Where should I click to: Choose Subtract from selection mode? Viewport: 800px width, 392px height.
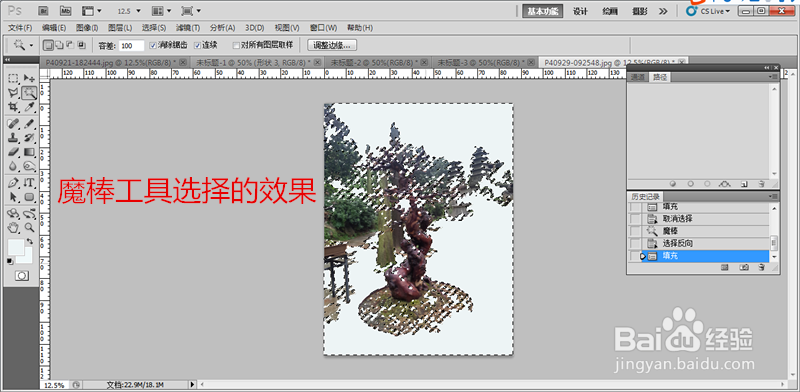[70, 45]
